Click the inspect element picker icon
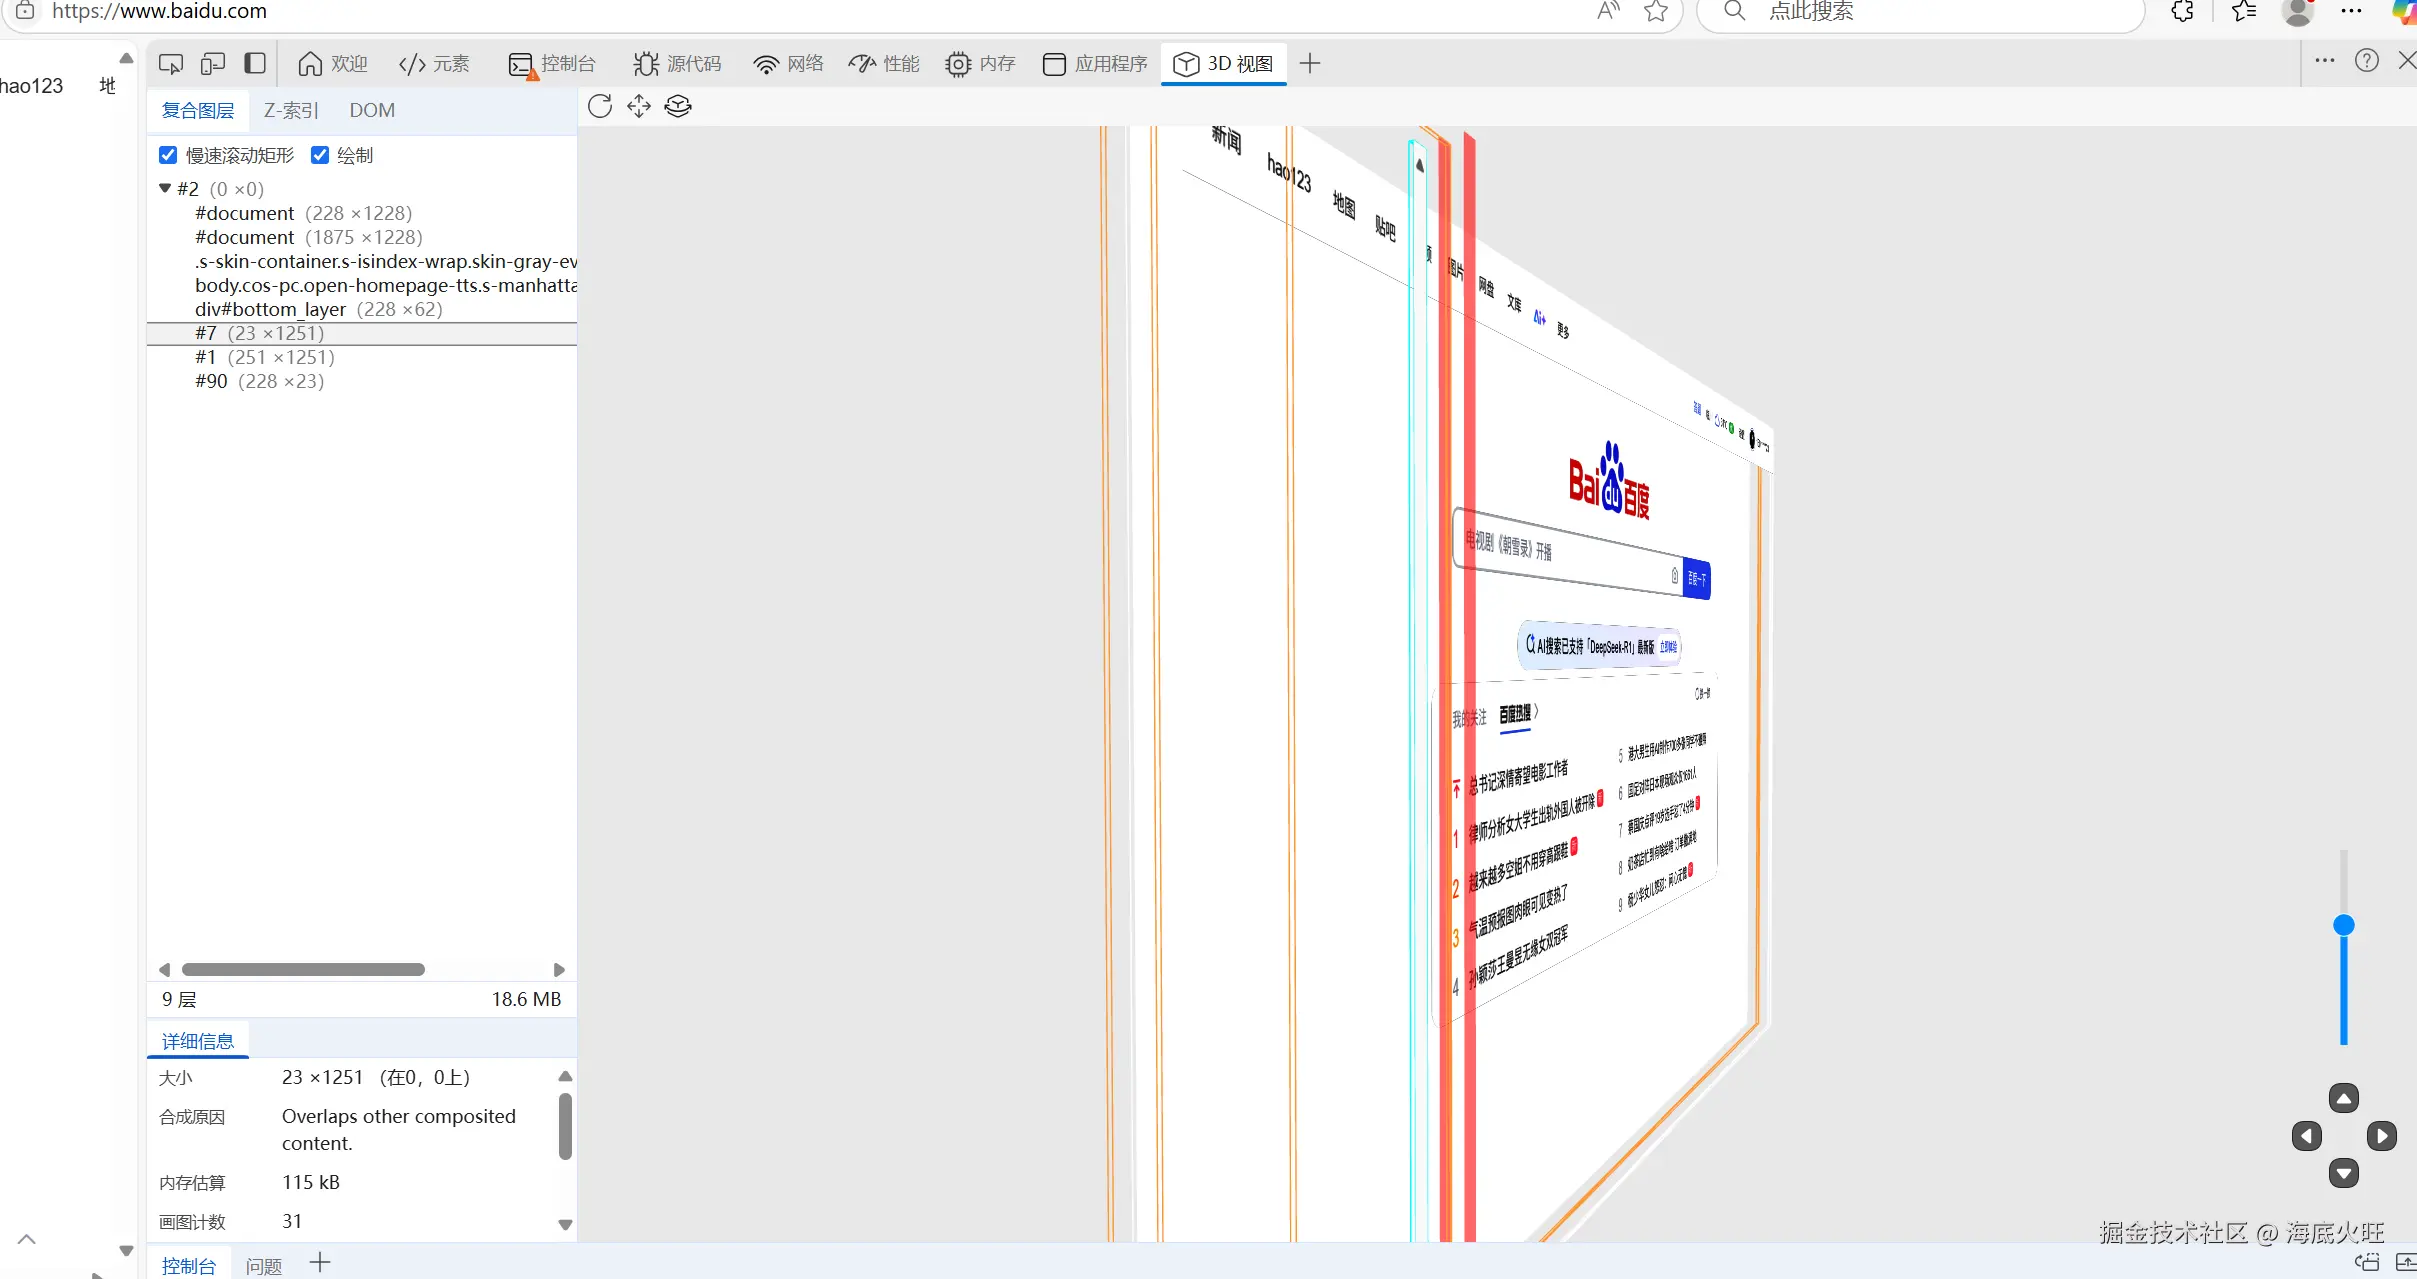Image resolution: width=2417 pixels, height=1279 pixels. (x=171, y=64)
